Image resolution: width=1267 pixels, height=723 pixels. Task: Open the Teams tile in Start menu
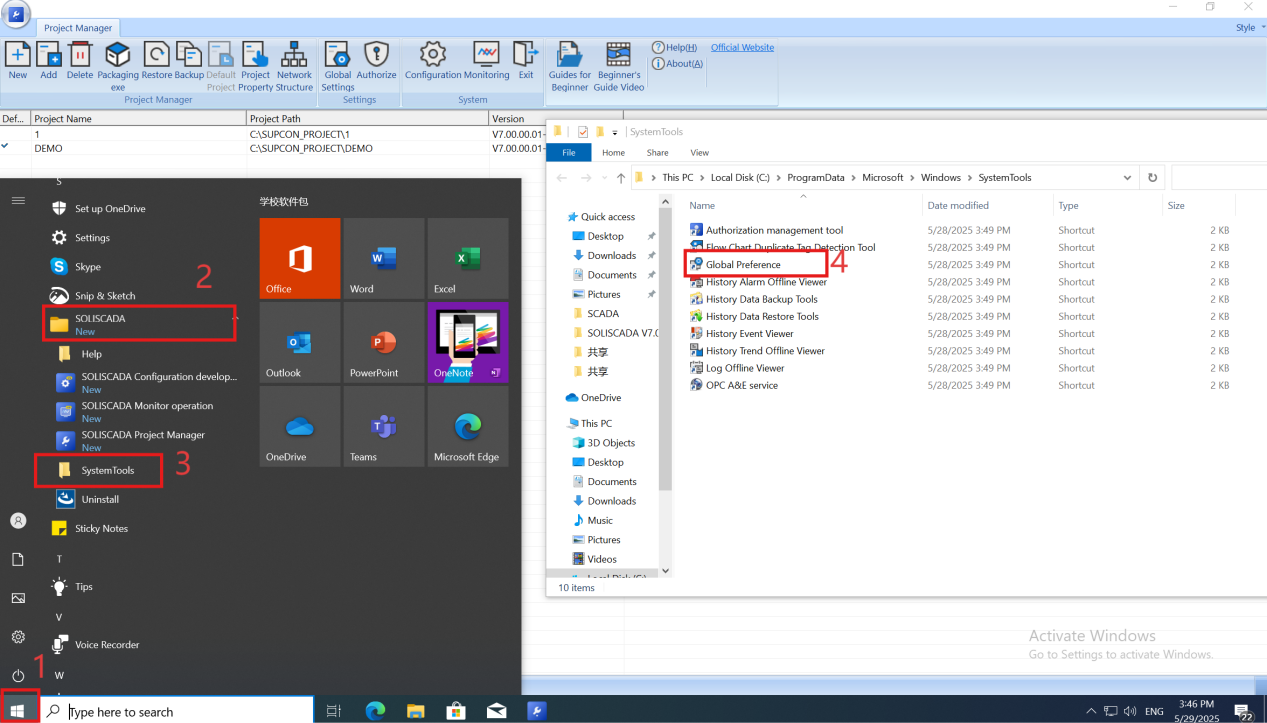384,426
